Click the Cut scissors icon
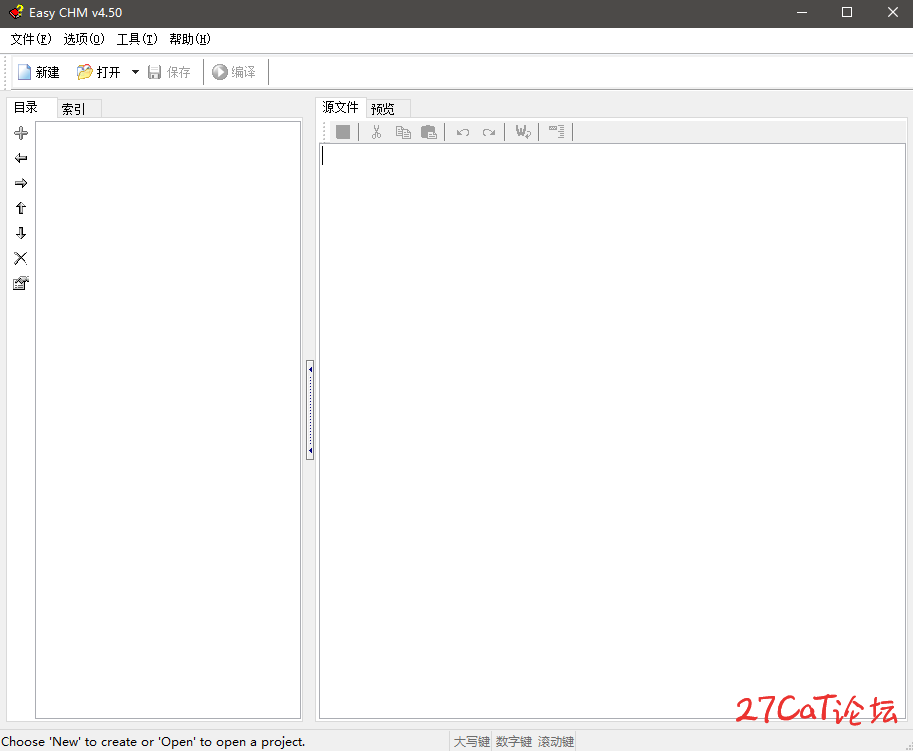Screen dimensions: 913x751 377,132
